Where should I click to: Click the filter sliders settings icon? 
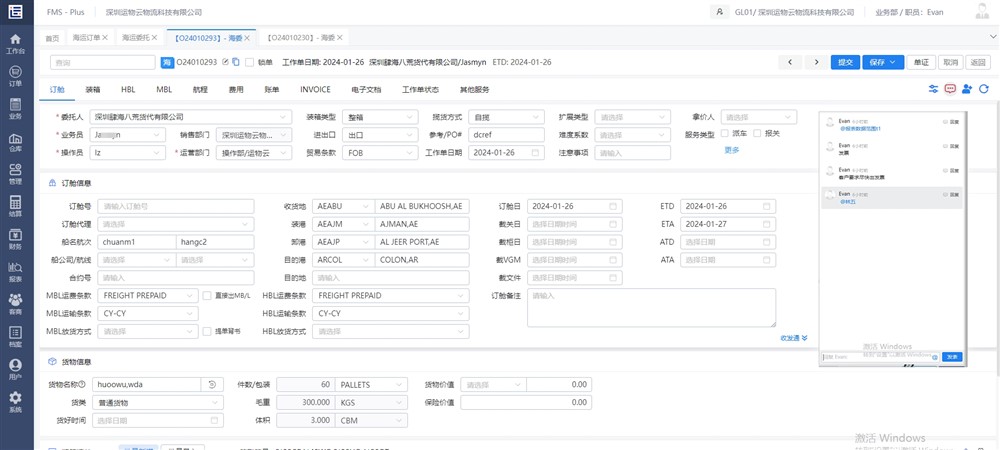click(x=933, y=89)
